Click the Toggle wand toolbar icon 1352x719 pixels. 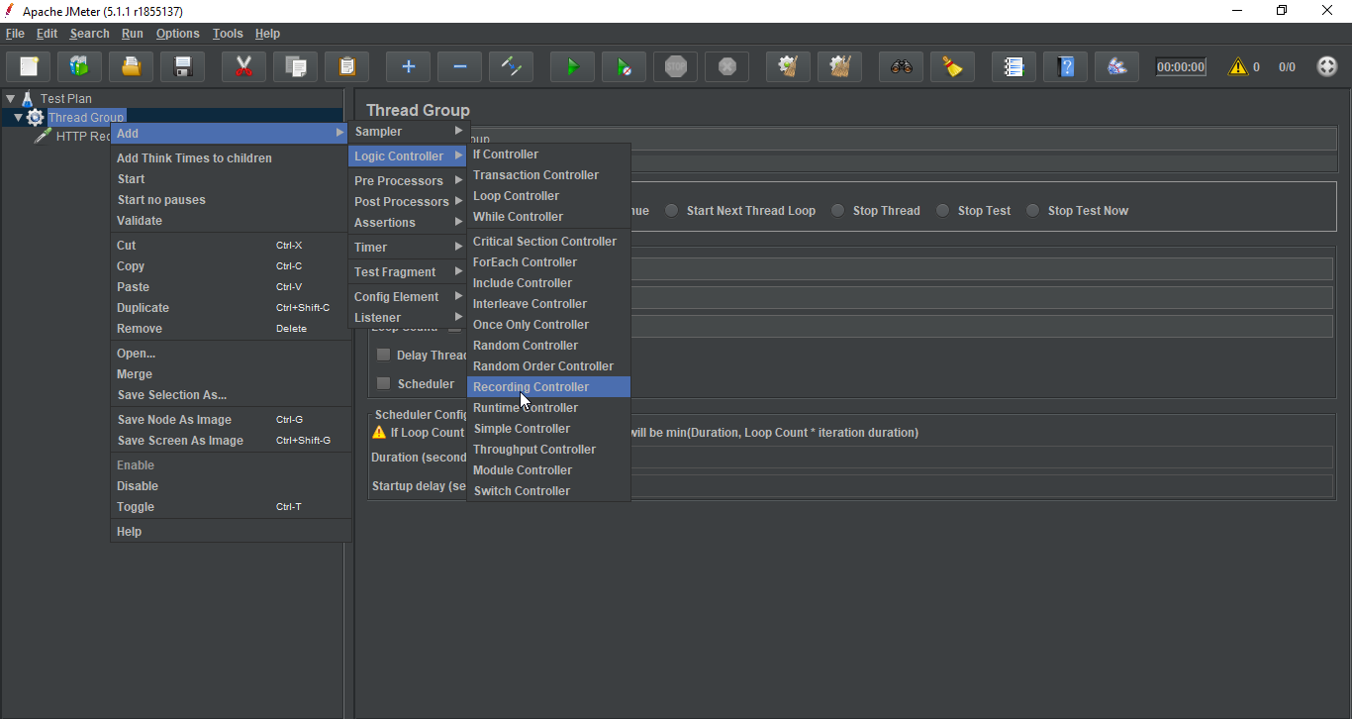click(511, 67)
